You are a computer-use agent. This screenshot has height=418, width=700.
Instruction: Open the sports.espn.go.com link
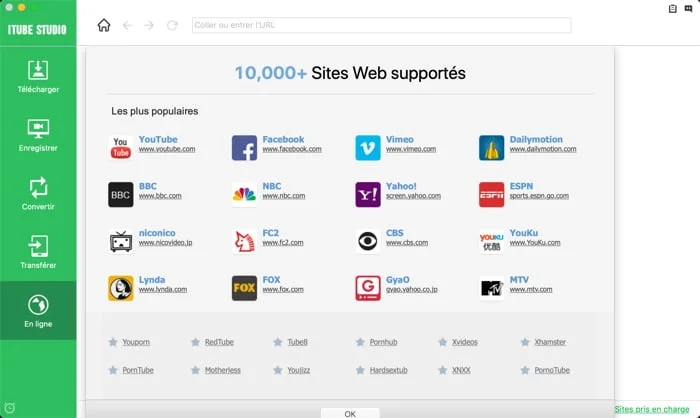point(539,196)
